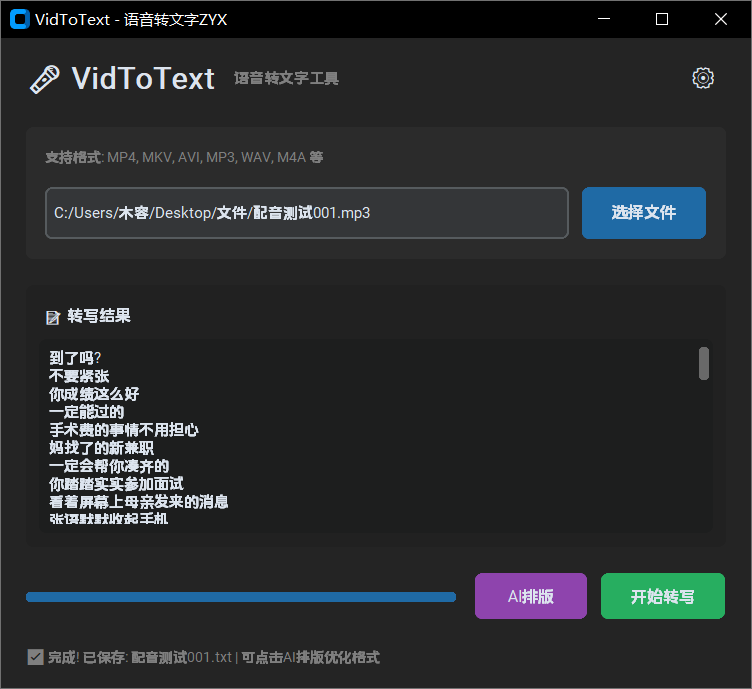Click the 支持格式 supported formats line
Image resolution: width=752 pixels, height=689 pixels.
click(184, 157)
